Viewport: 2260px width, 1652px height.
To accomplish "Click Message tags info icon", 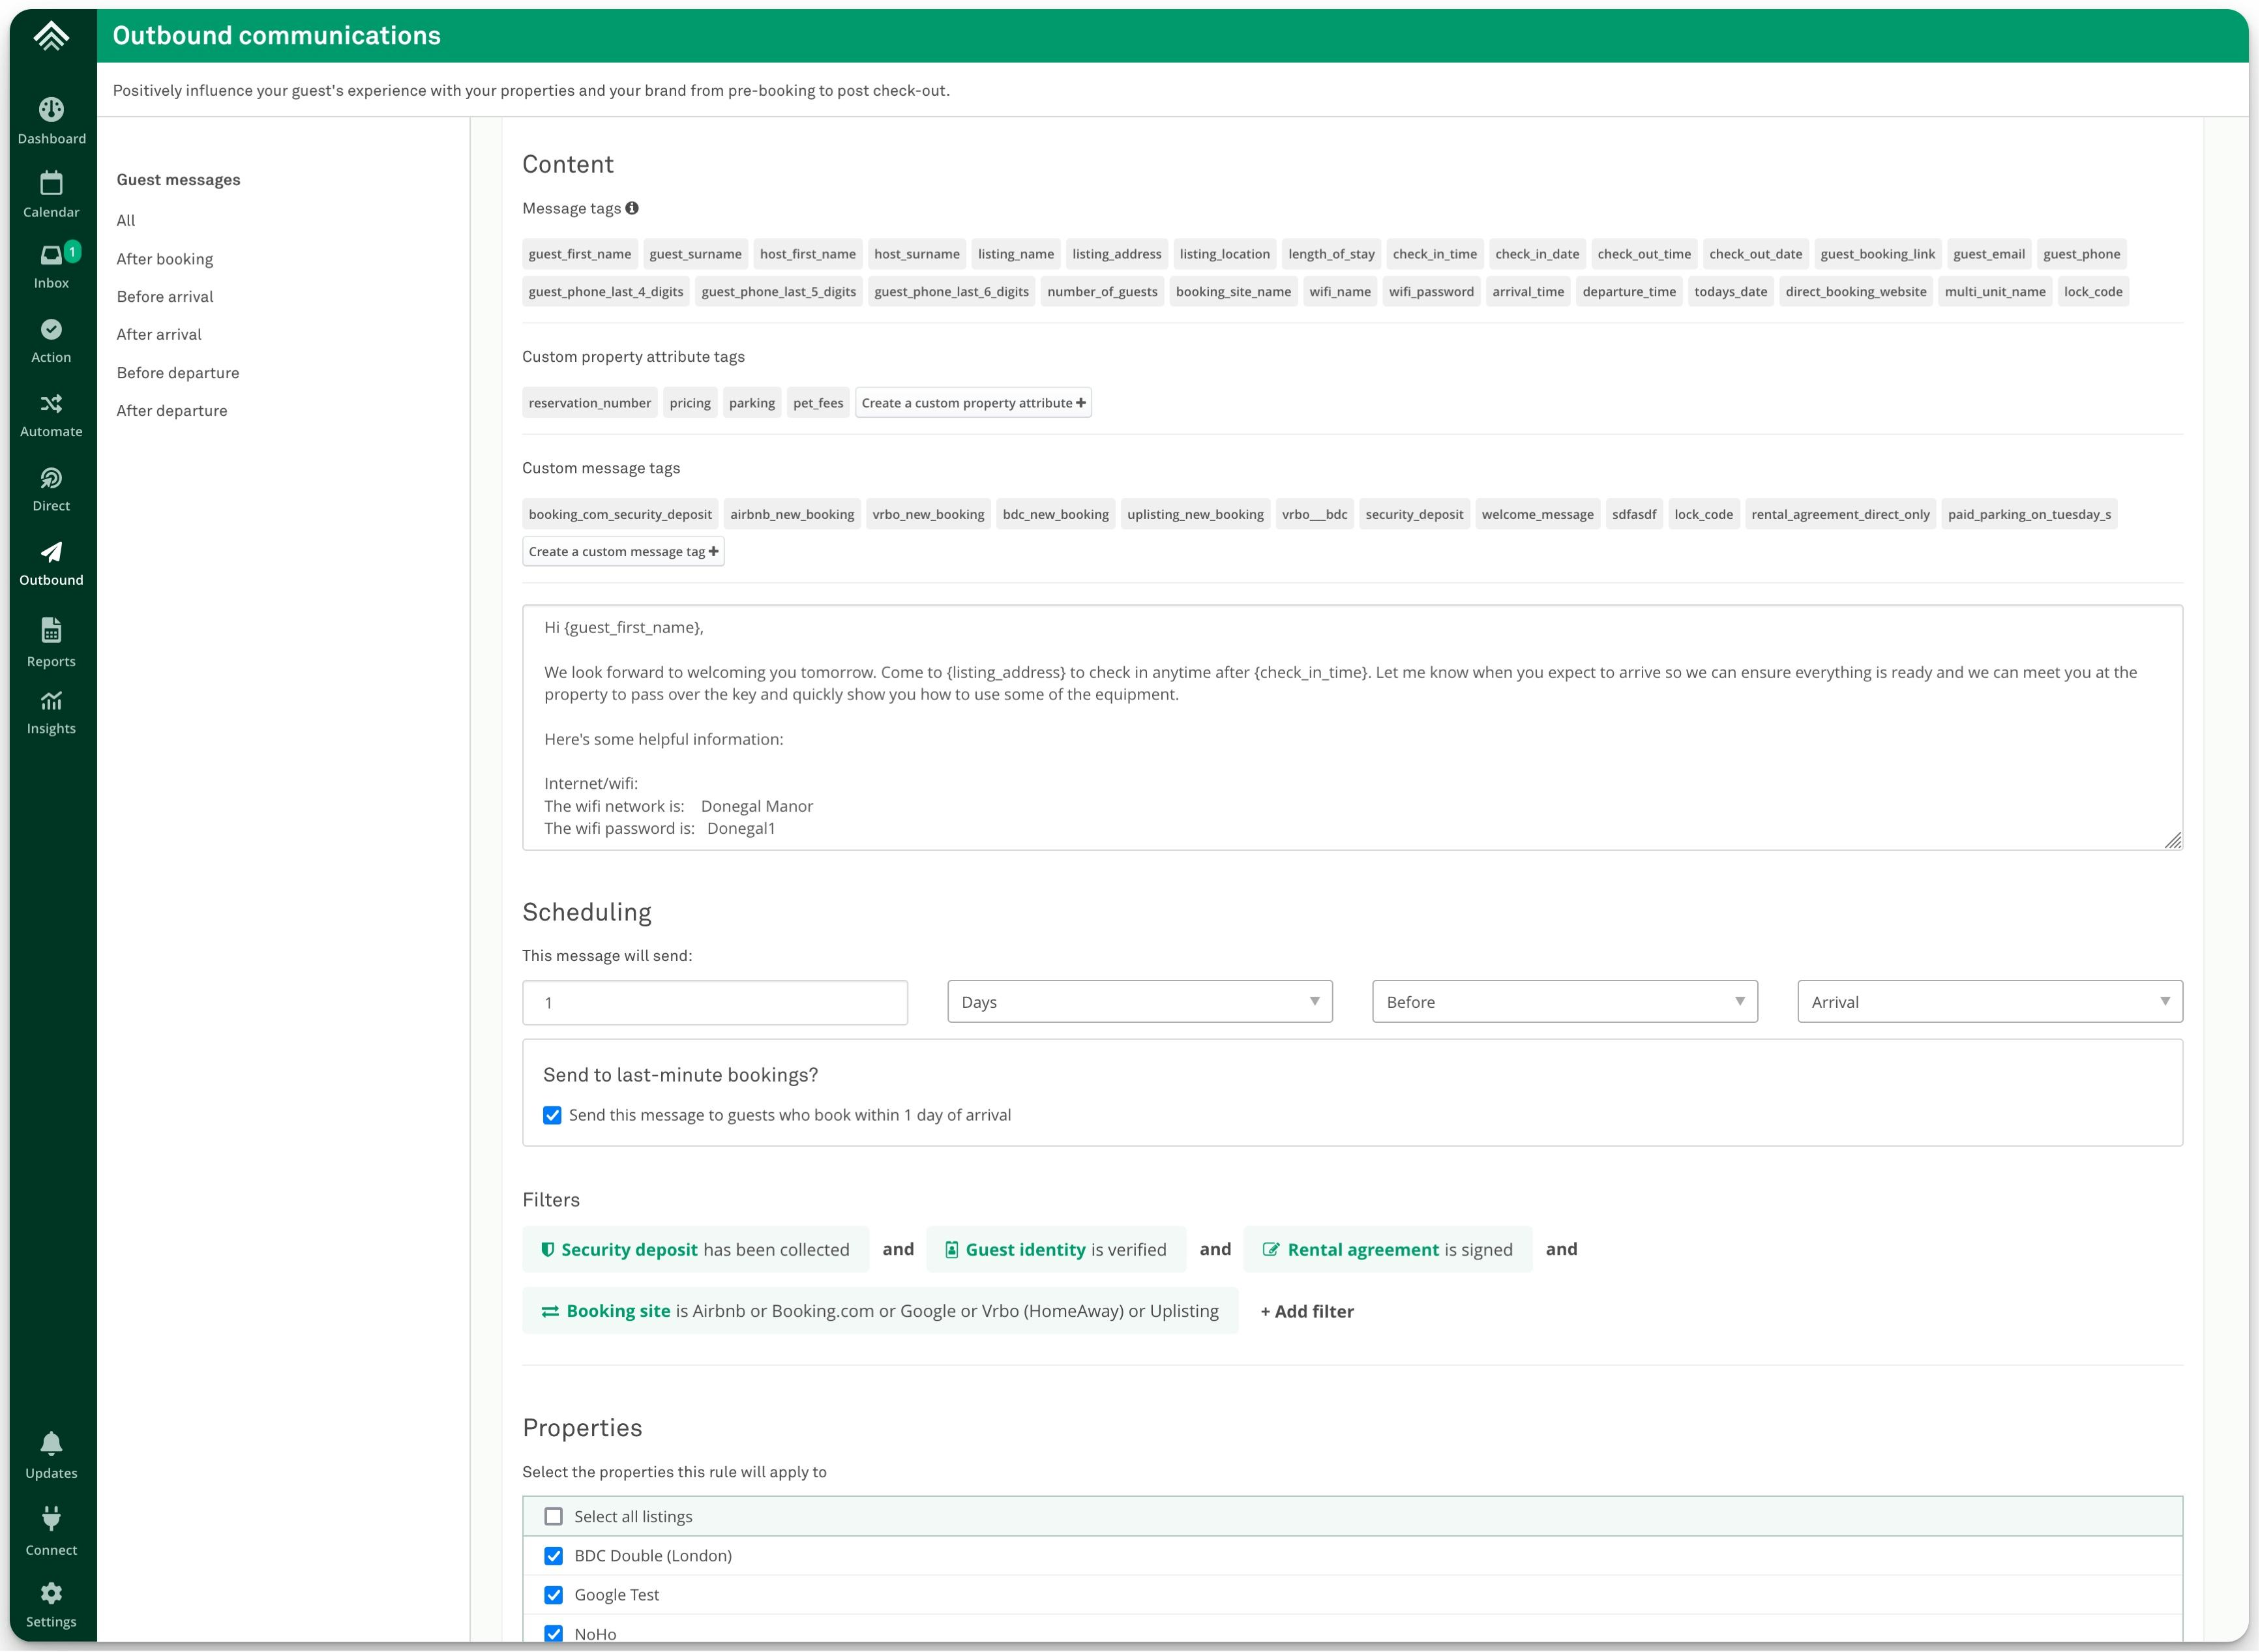I will 632,208.
